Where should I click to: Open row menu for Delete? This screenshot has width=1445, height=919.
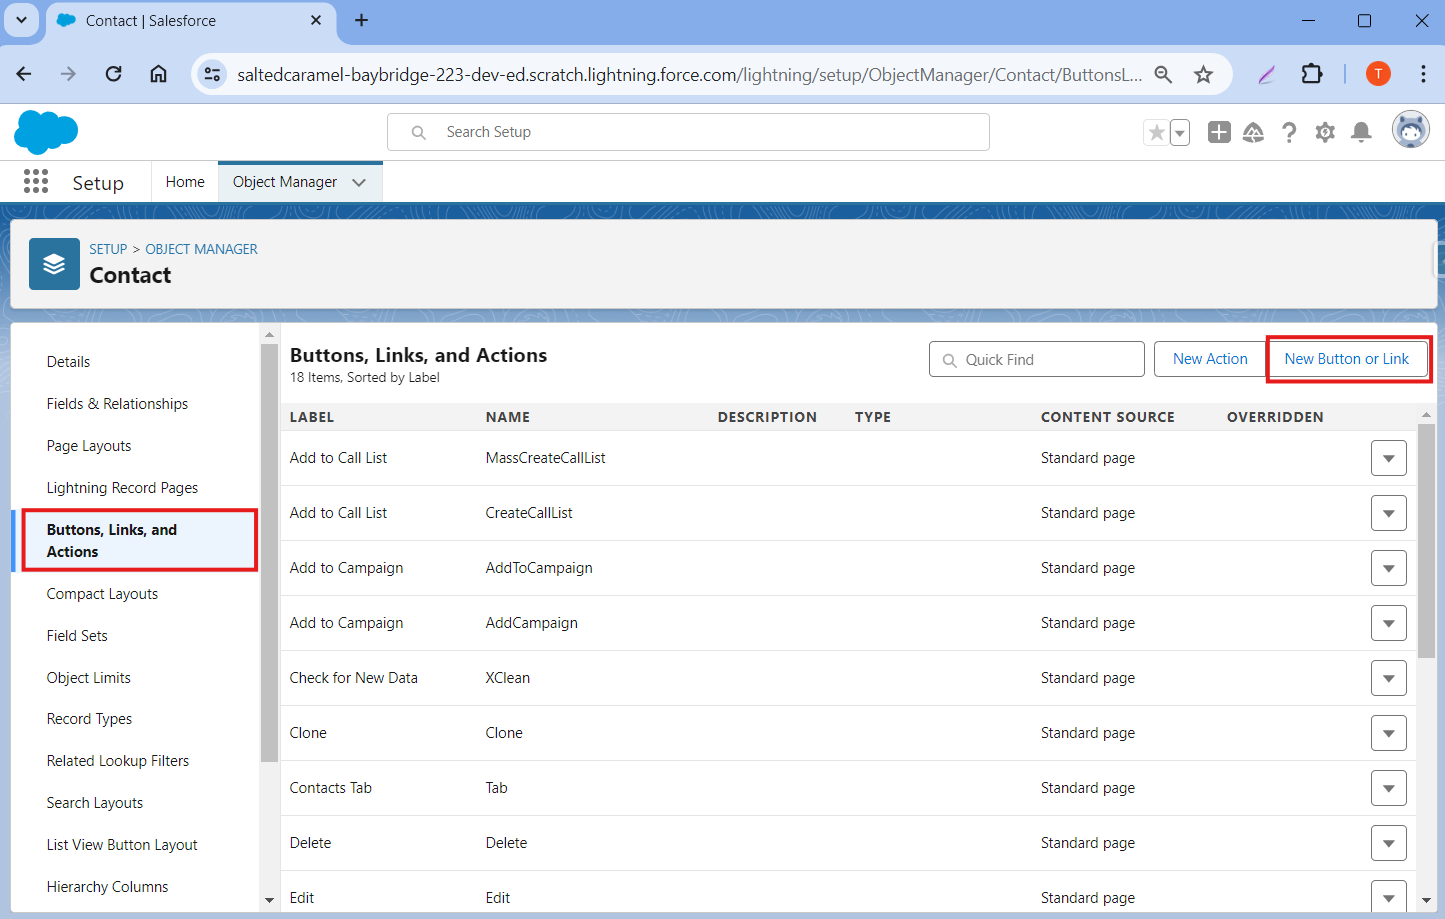click(1388, 843)
